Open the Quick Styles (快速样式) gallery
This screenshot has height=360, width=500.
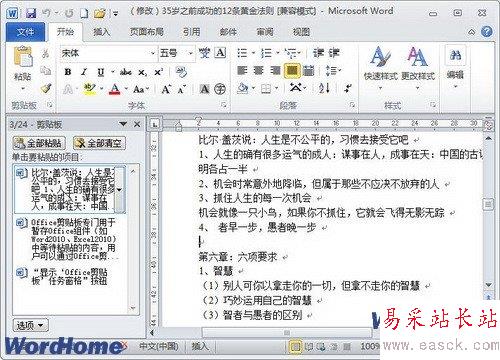pos(381,68)
